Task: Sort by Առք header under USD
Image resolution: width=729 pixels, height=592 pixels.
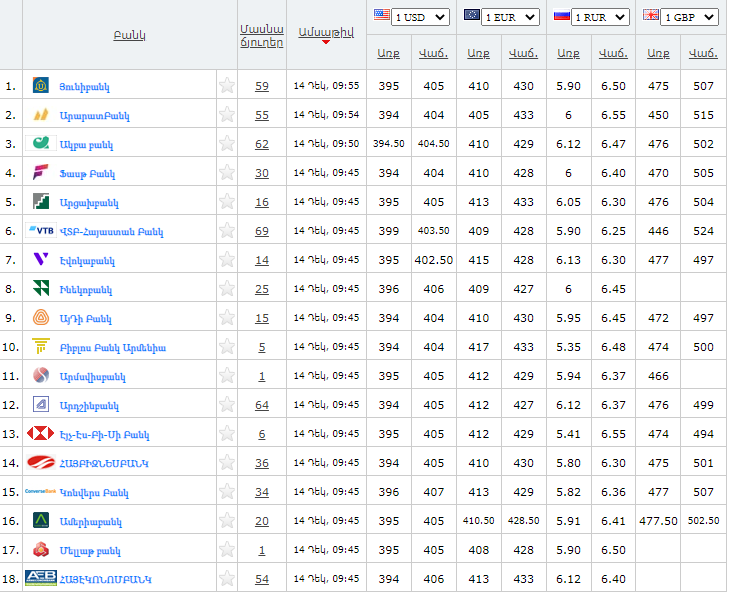Action: 389,52
